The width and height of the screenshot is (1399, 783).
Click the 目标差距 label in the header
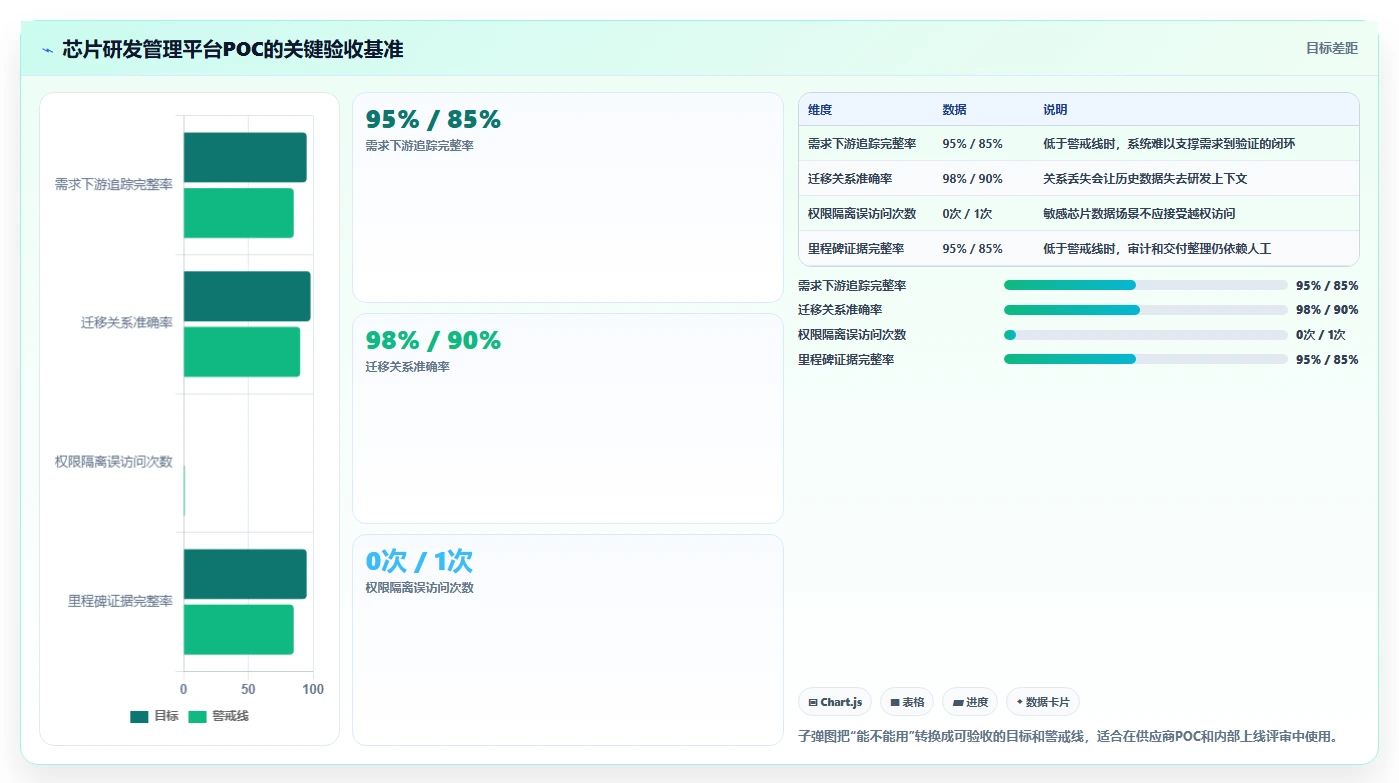[x=1332, y=48]
